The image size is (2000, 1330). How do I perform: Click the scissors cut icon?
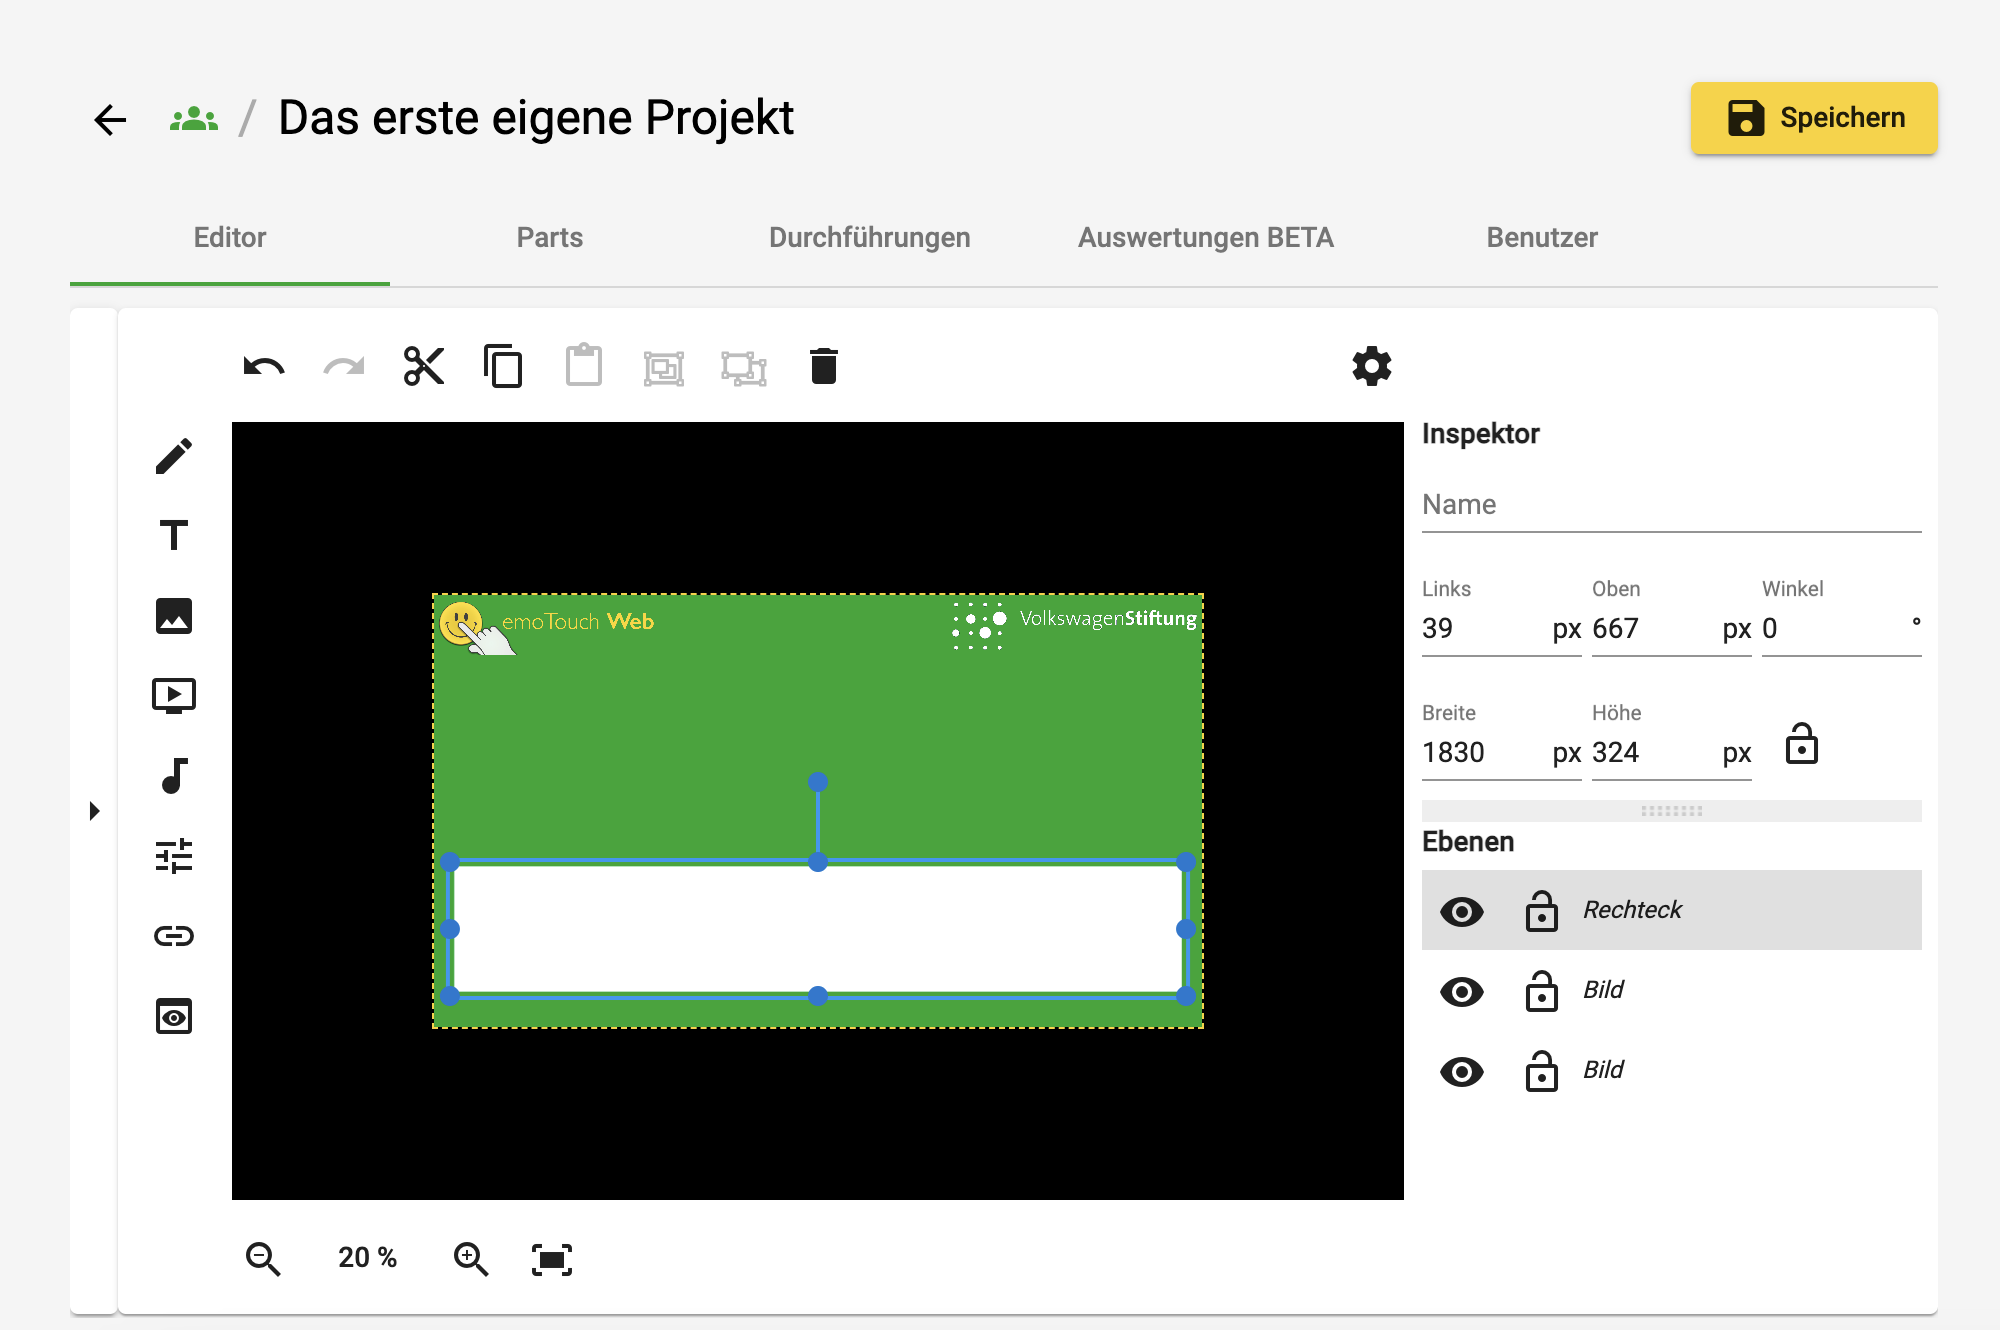pos(424,366)
